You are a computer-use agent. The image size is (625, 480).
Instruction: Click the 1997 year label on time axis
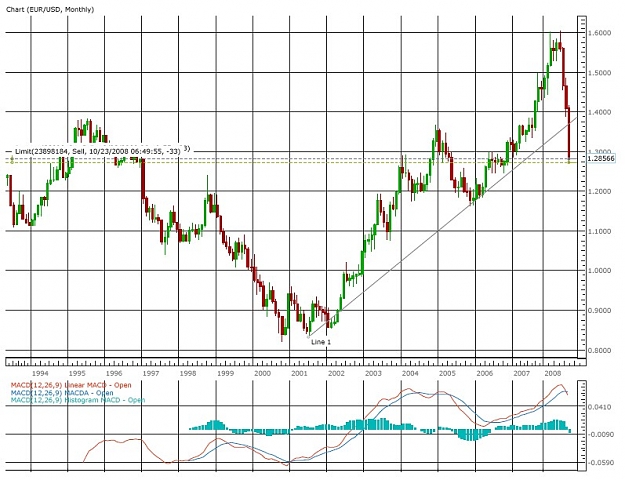pyautogui.click(x=151, y=374)
